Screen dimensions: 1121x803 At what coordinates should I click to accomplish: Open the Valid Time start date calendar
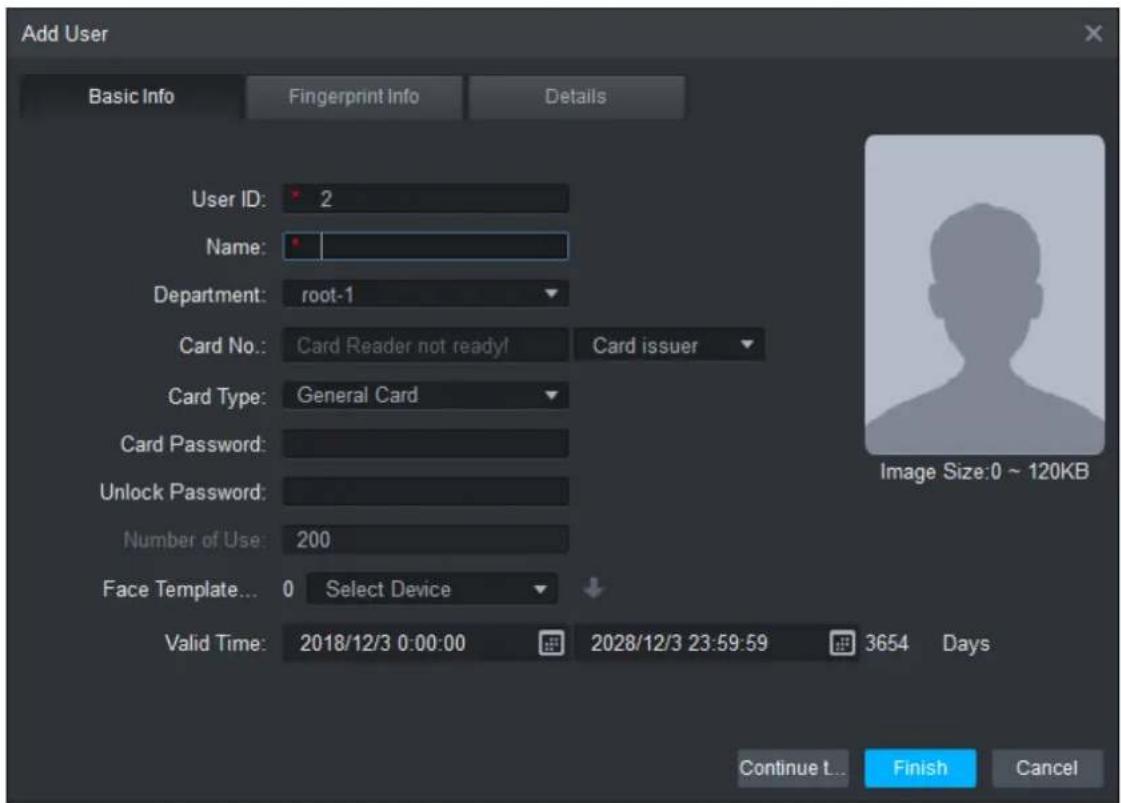click(550, 643)
